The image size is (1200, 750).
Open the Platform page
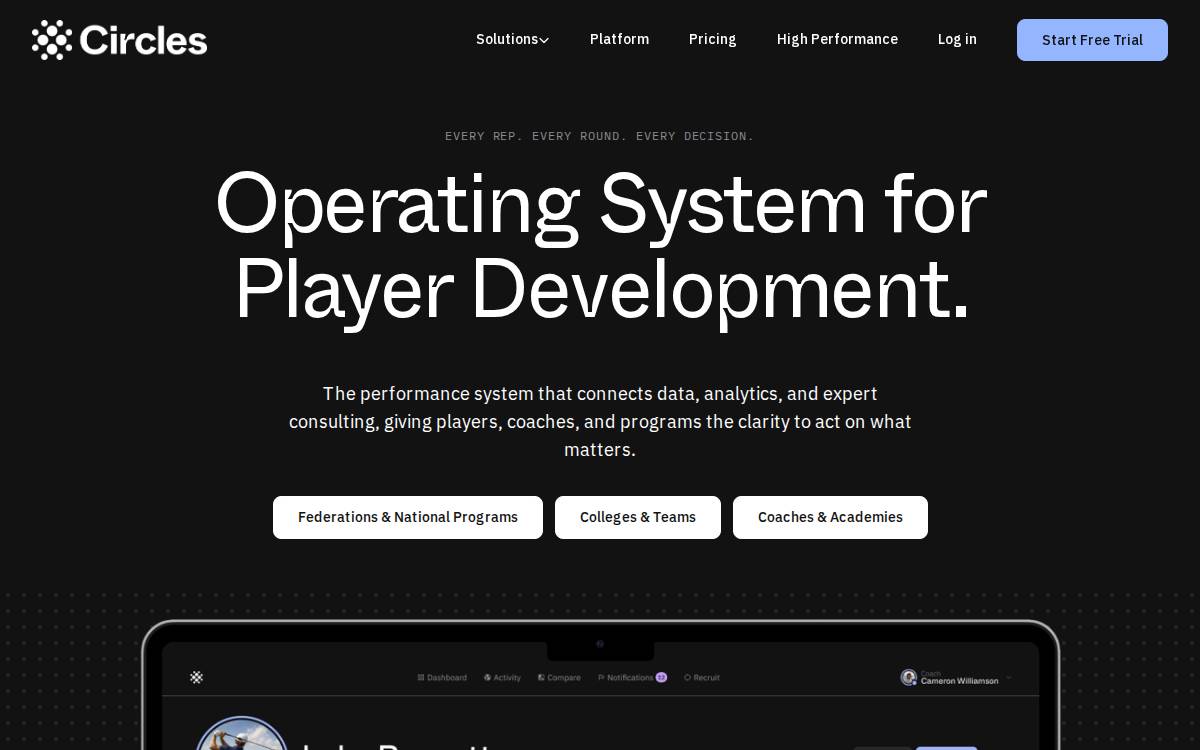pyautogui.click(x=619, y=40)
